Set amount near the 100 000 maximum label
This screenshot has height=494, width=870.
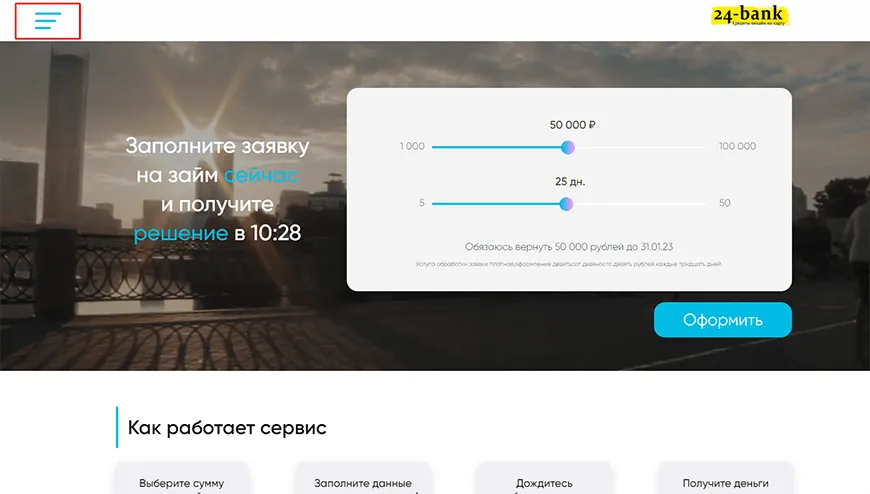tap(737, 146)
